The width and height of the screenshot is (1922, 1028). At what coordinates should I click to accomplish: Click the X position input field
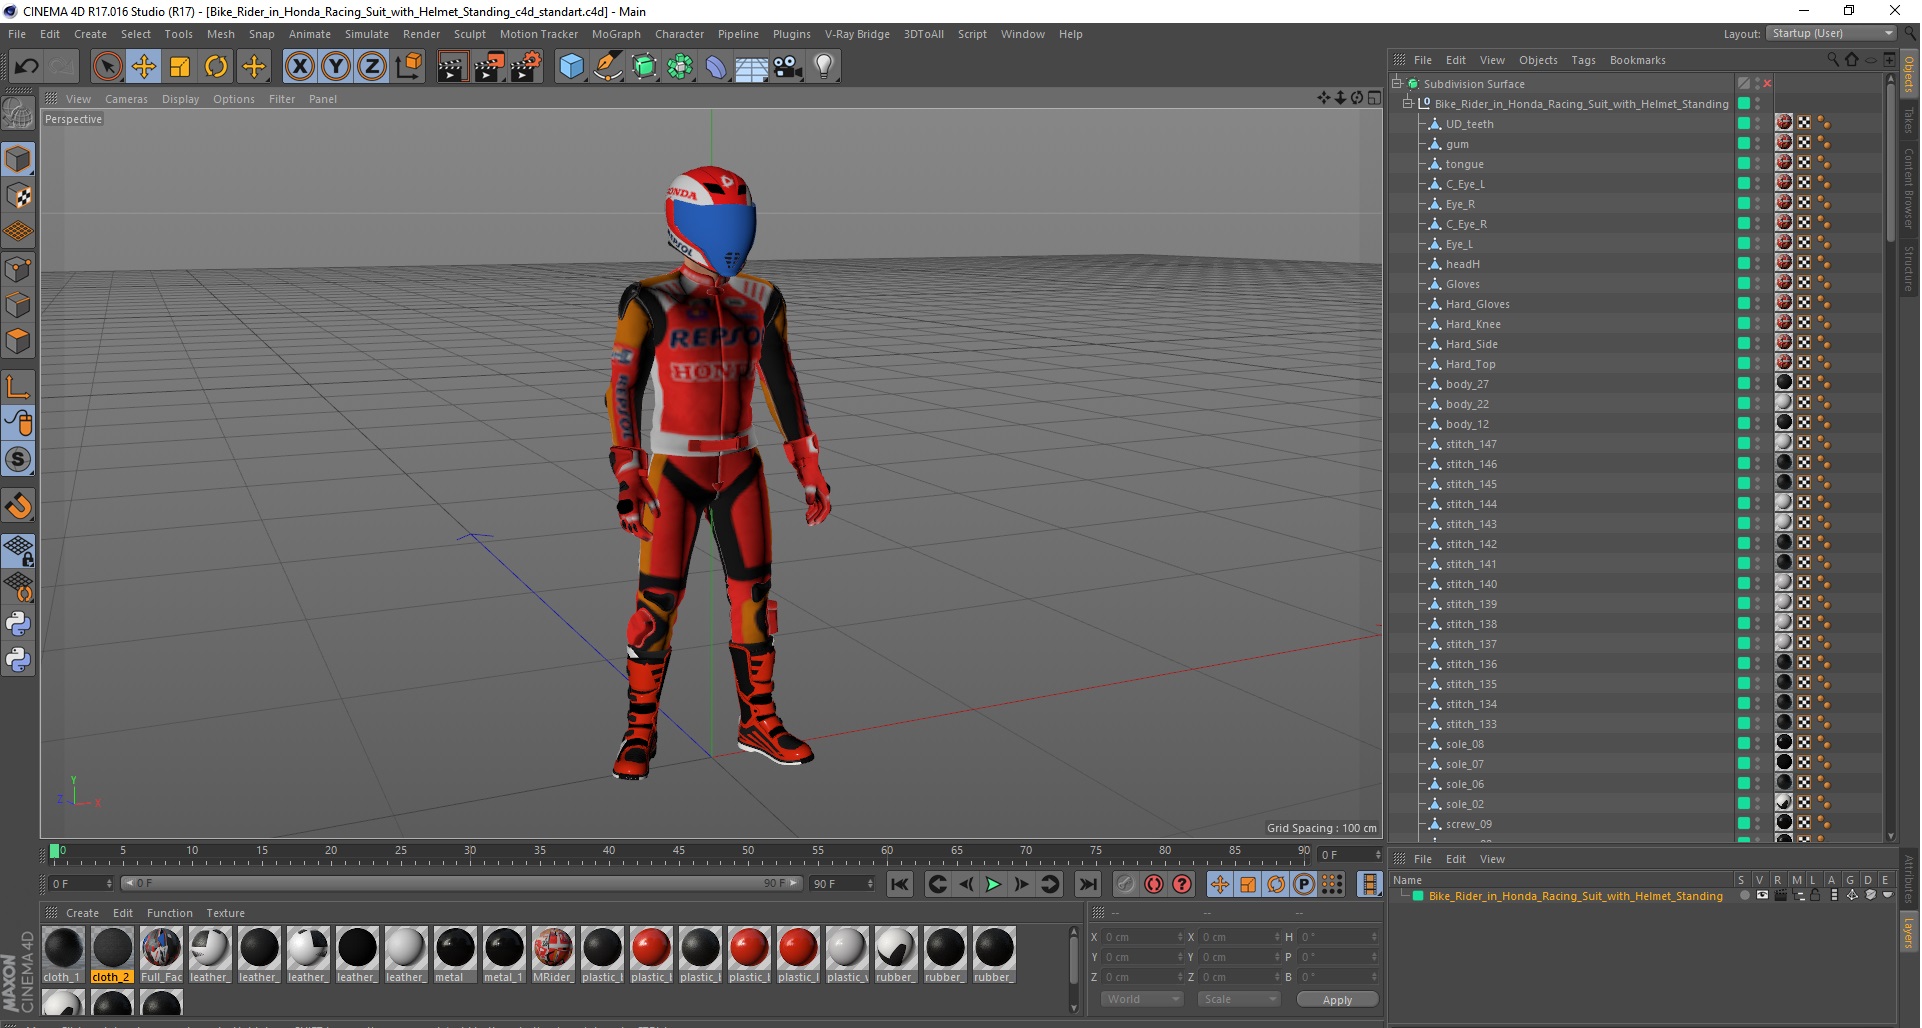pyautogui.click(x=1143, y=938)
